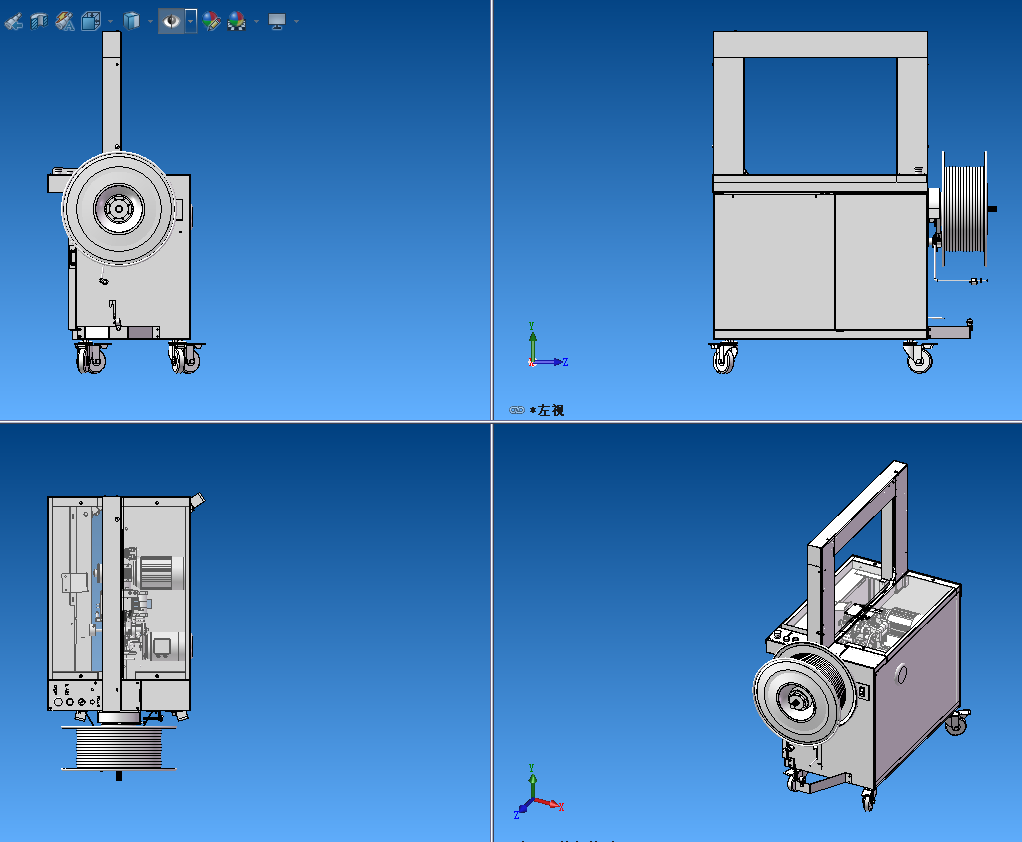
Task: Click the highlighted visibility eye tool
Action: [170, 20]
